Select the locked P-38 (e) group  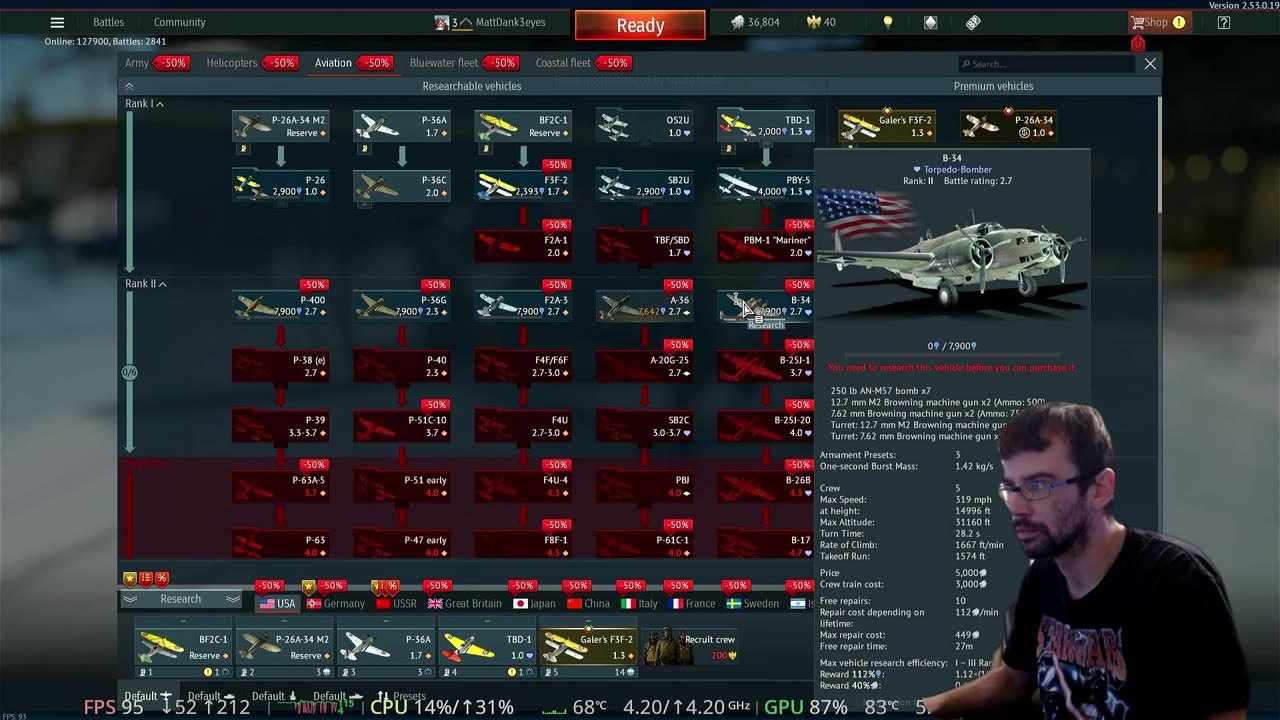pos(281,366)
